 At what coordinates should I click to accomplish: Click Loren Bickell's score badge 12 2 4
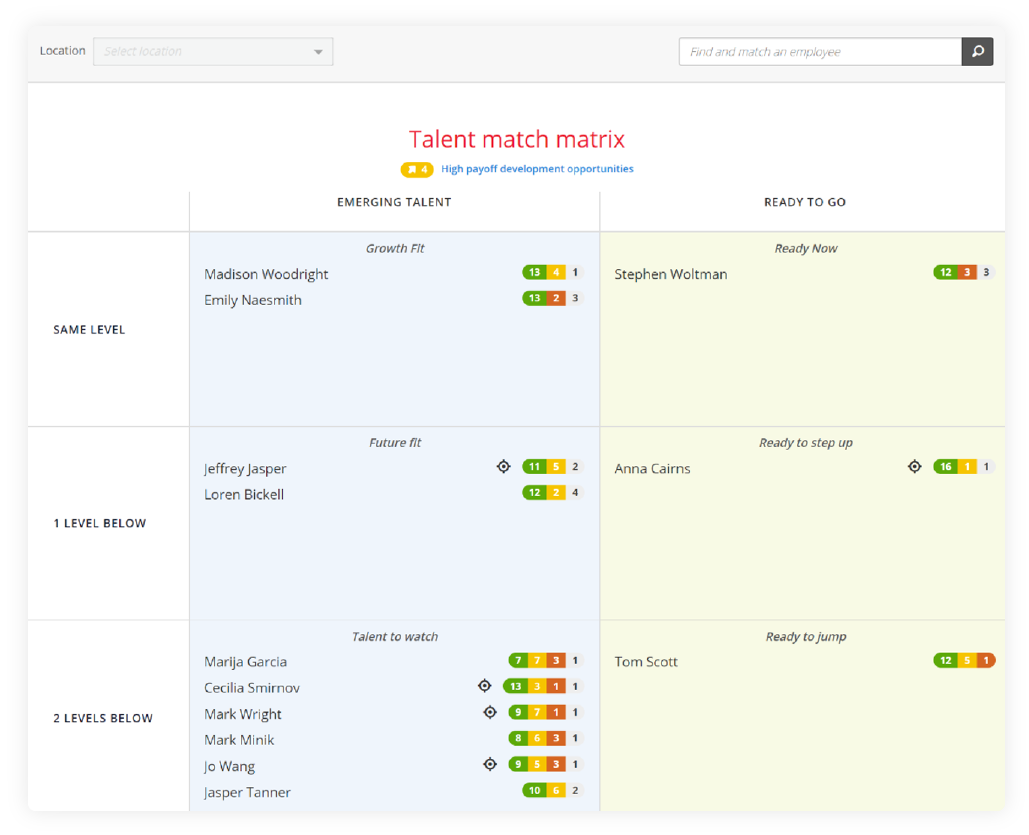553,492
